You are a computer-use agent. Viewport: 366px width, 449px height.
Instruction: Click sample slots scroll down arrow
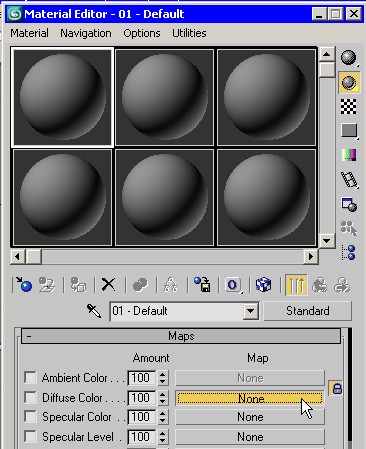pos(327,240)
